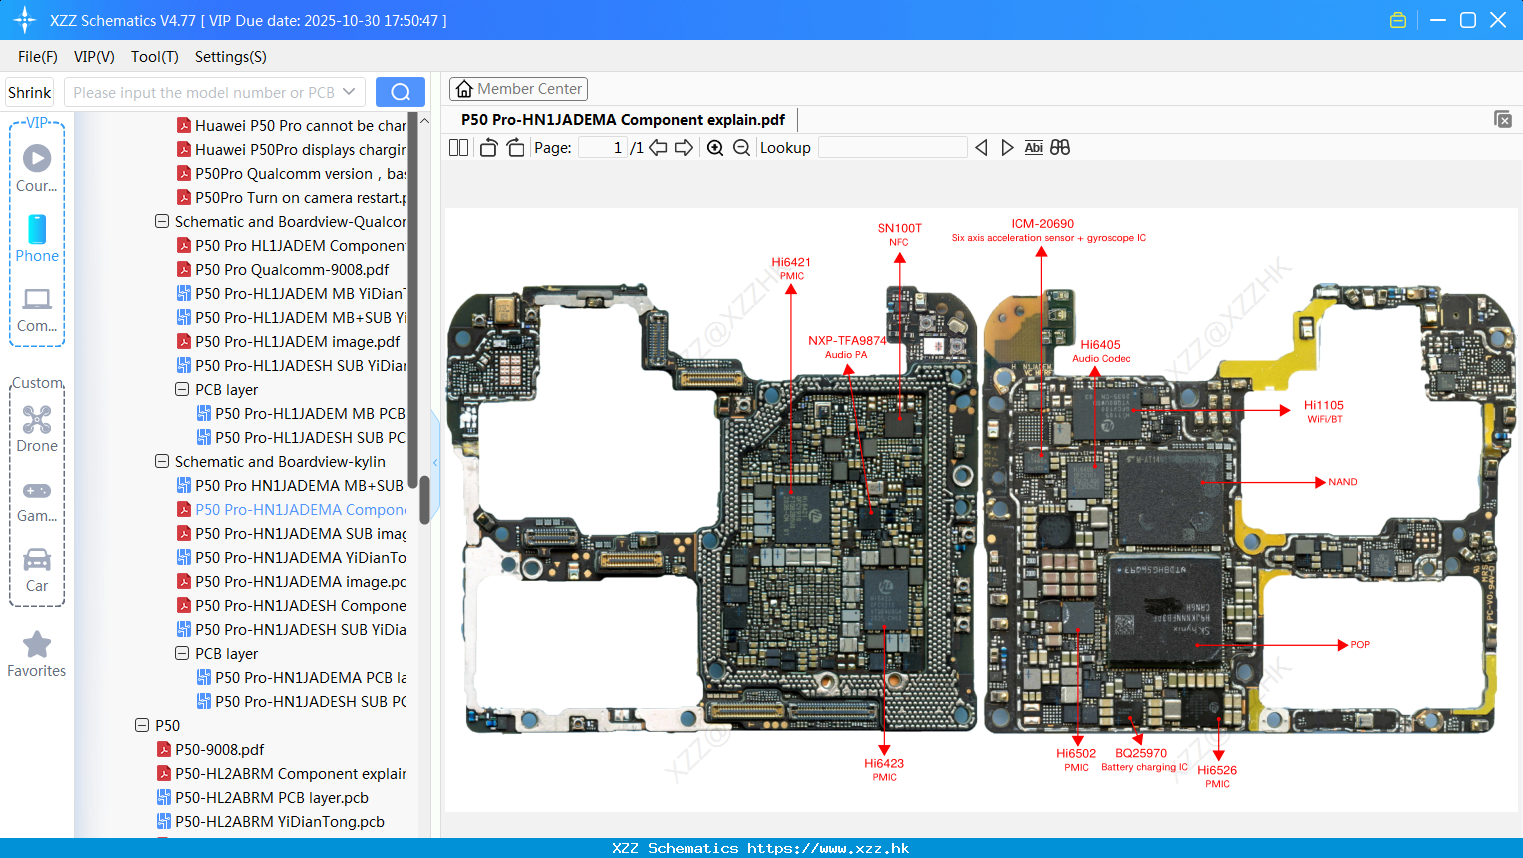Click the panel collapse handle beside tree
Screen dimensions: 1523x858
436,462
